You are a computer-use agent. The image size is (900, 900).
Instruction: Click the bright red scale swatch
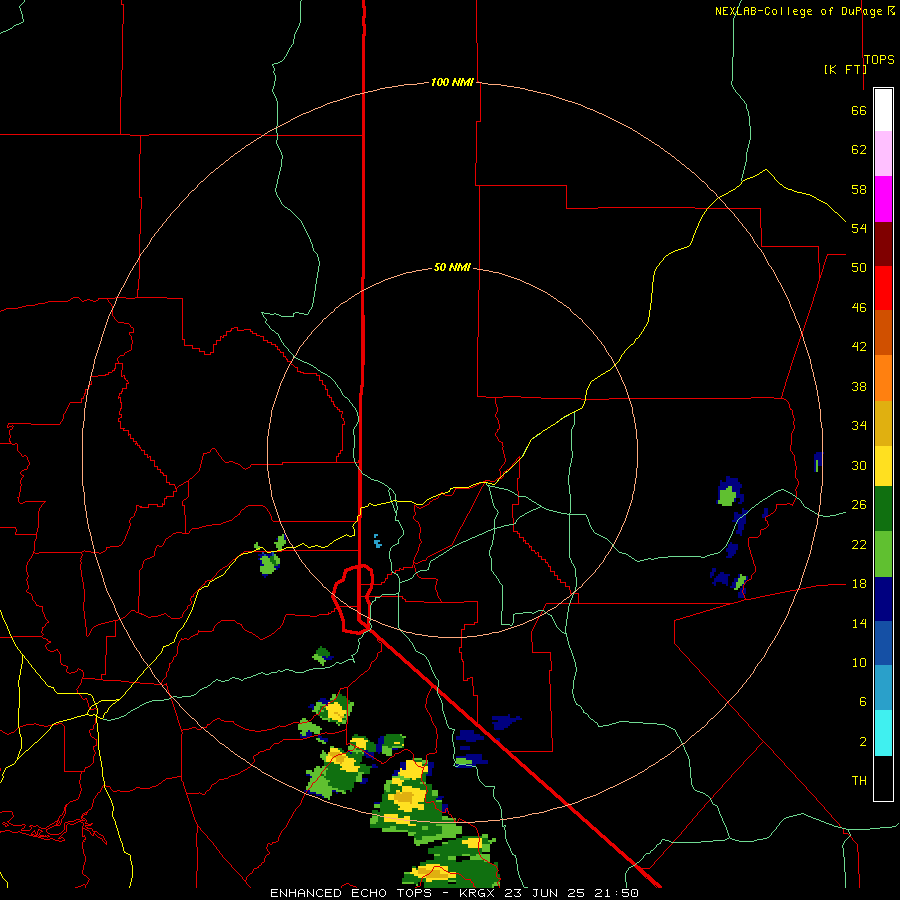[883, 288]
